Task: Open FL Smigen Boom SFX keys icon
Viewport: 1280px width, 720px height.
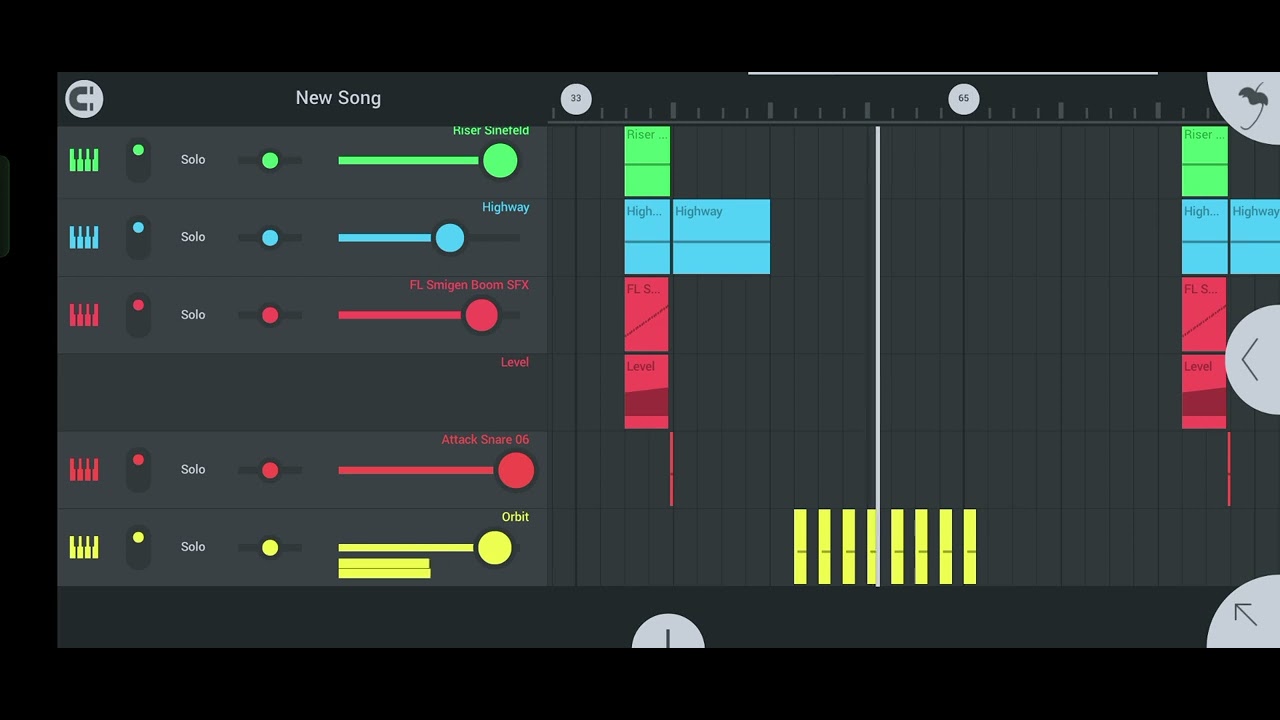Action: click(x=84, y=315)
